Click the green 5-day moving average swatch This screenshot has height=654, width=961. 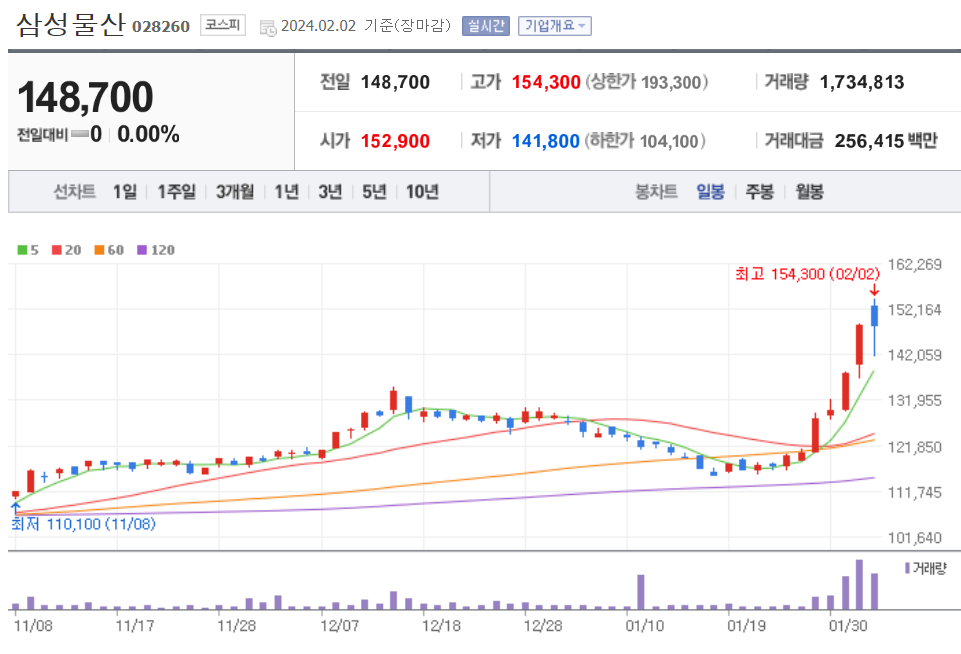click(x=22, y=250)
